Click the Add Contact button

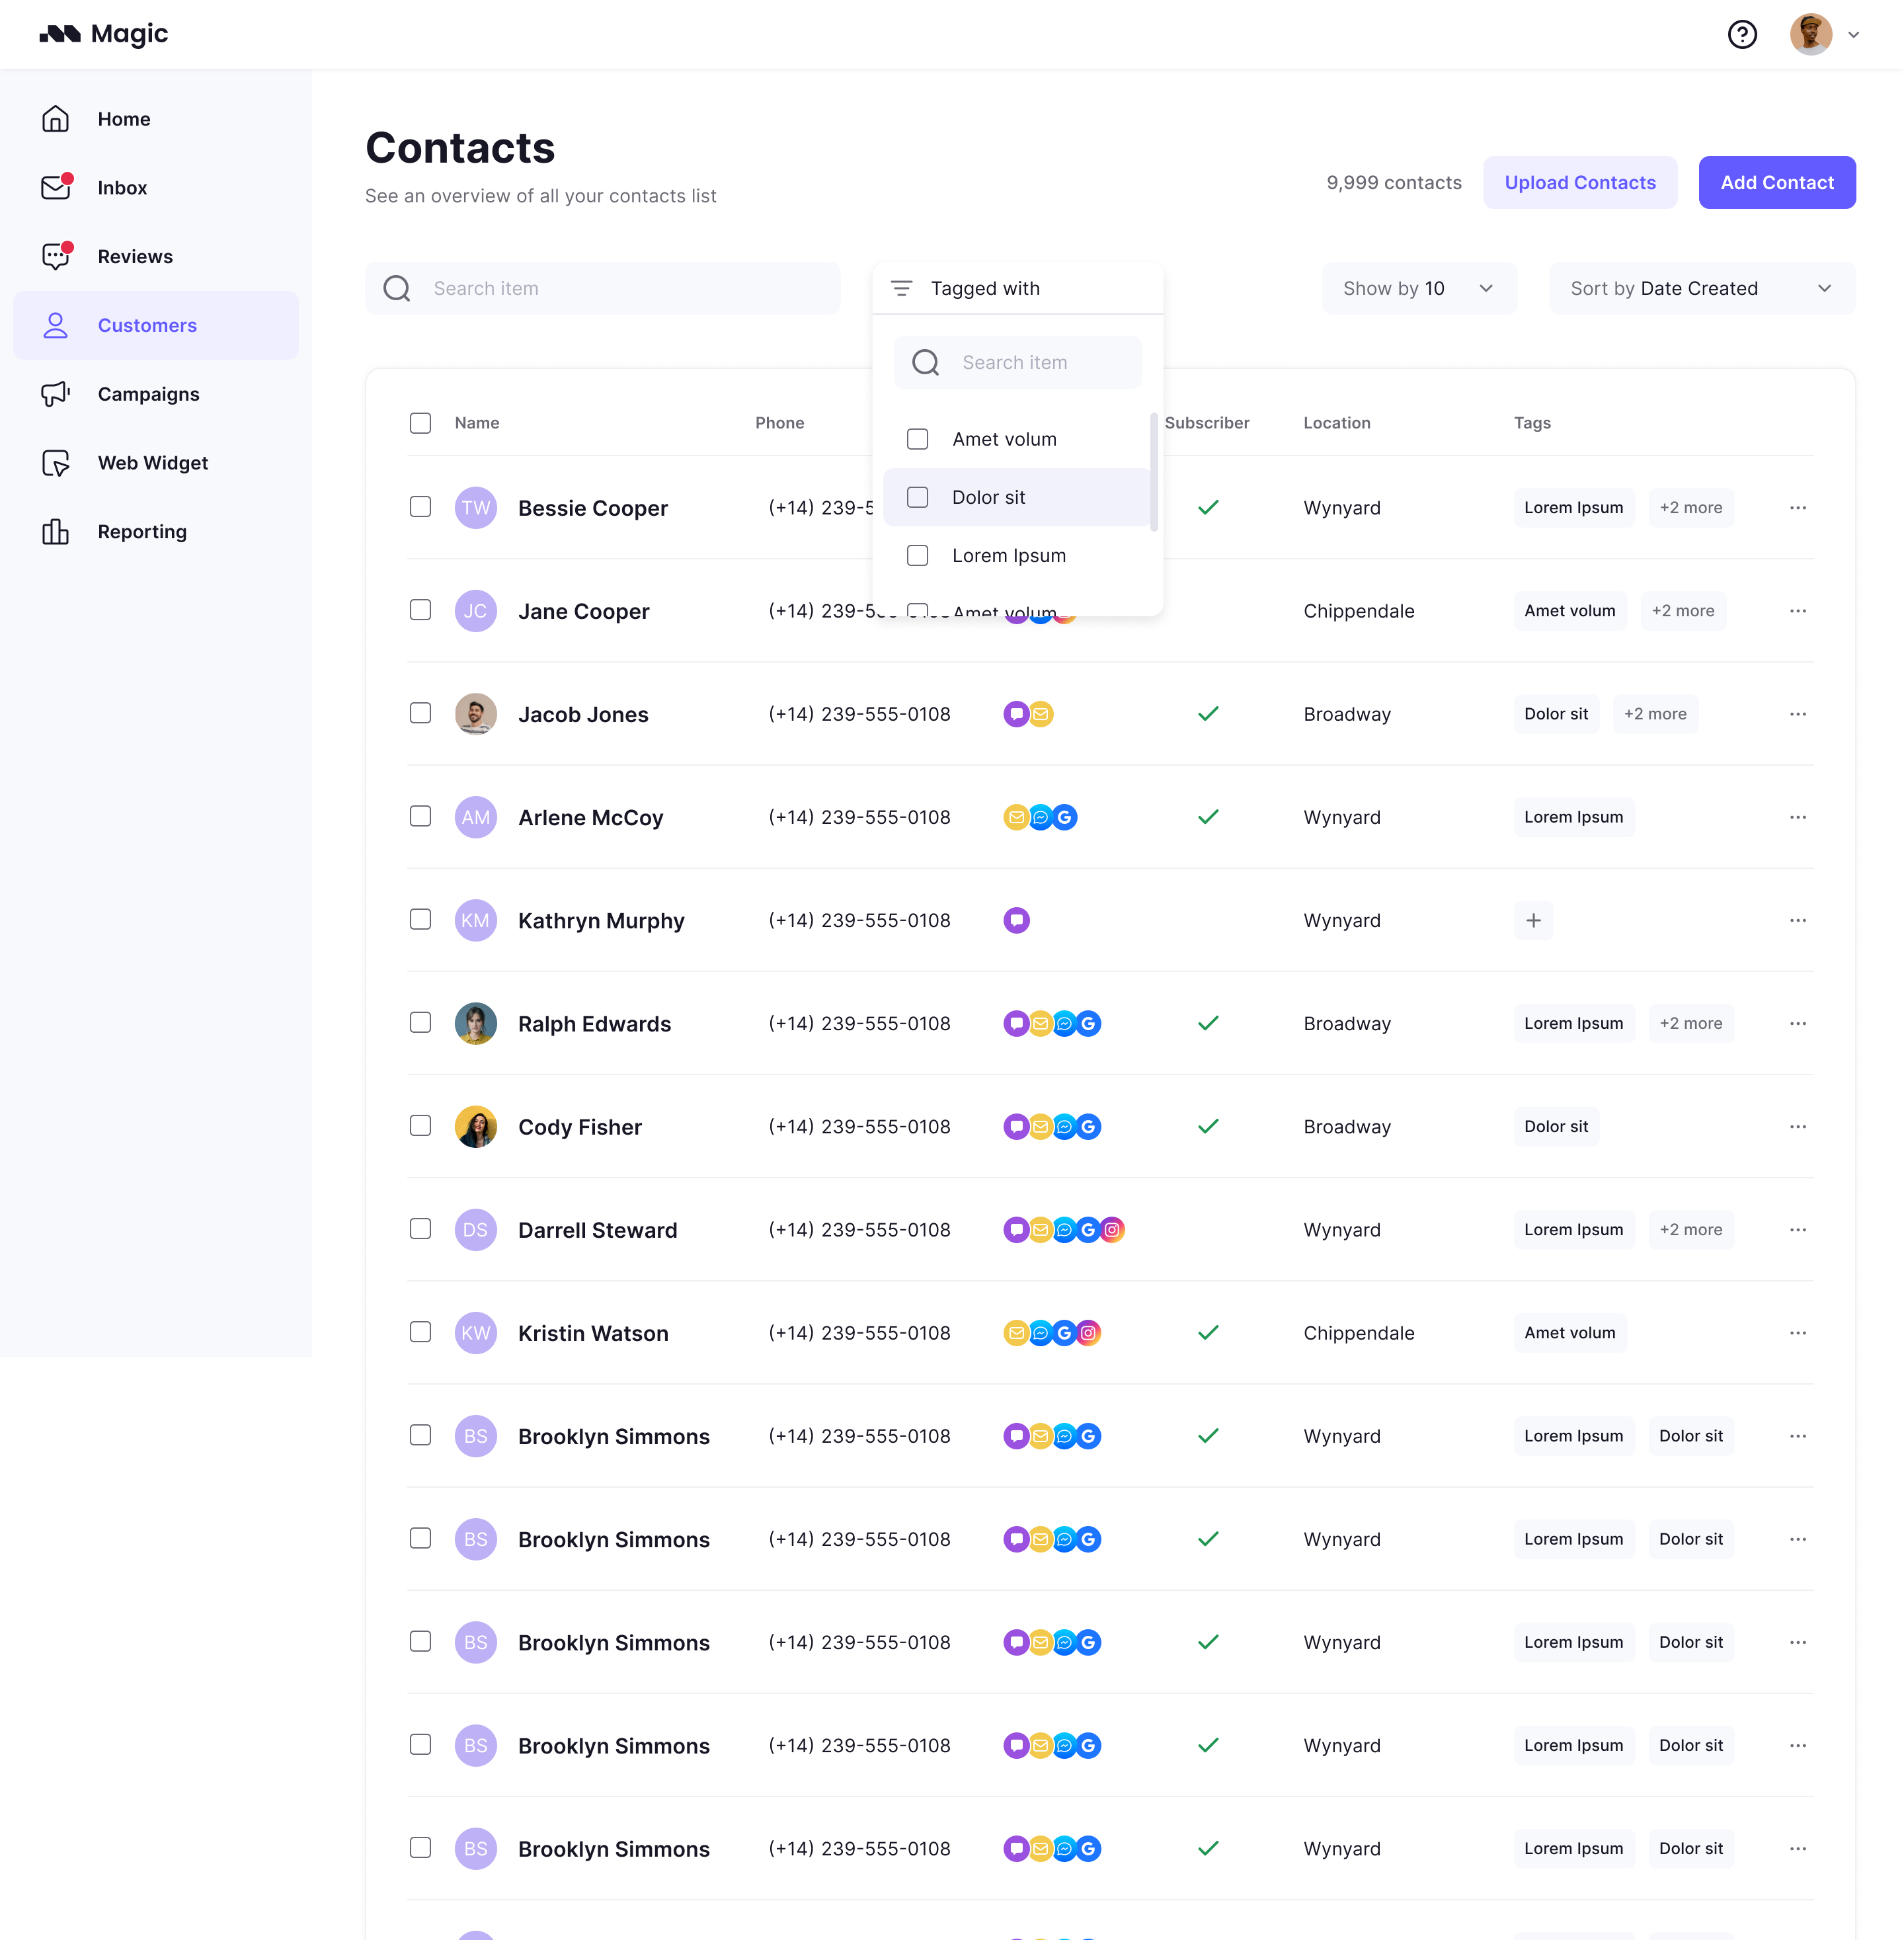point(1777,182)
